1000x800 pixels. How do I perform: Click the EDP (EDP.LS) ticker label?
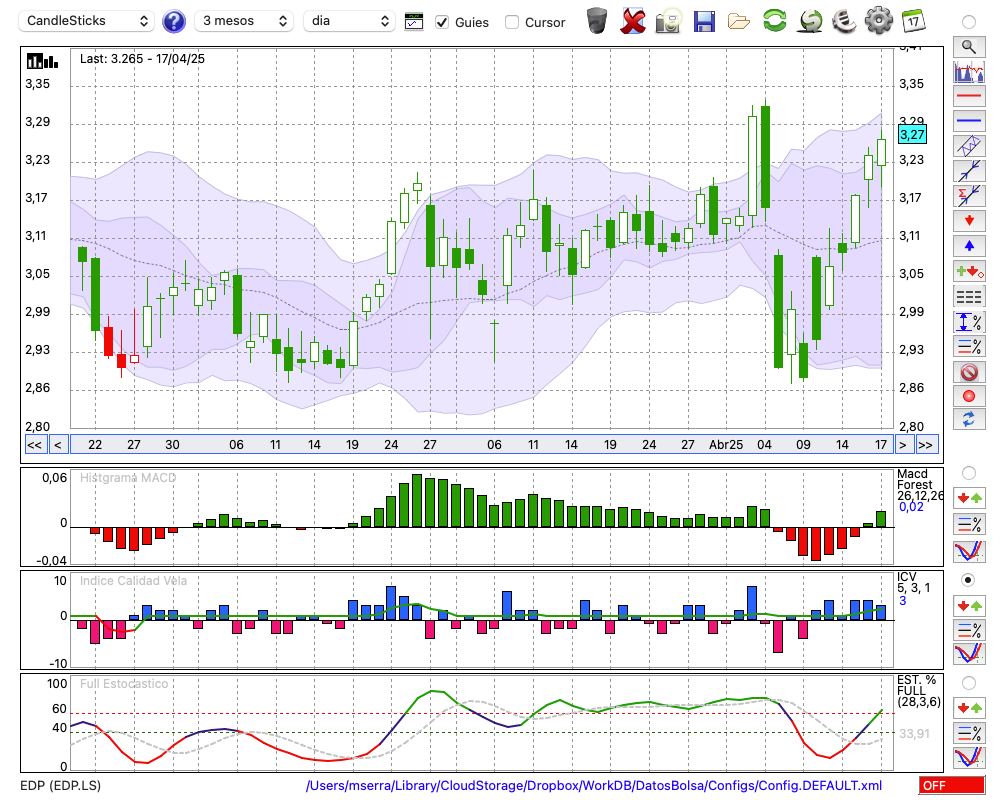tap(61, 785)
